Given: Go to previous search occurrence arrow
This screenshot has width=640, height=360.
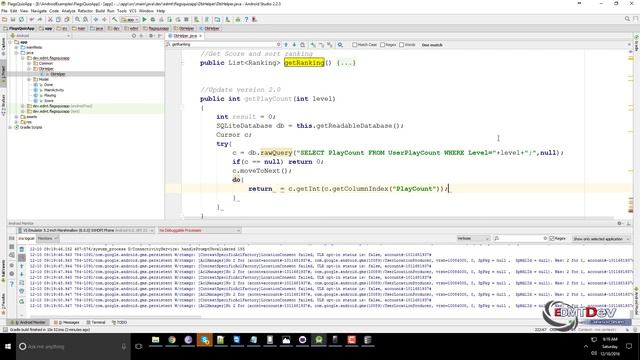Looking at the screenshot, I should point(286,44).
